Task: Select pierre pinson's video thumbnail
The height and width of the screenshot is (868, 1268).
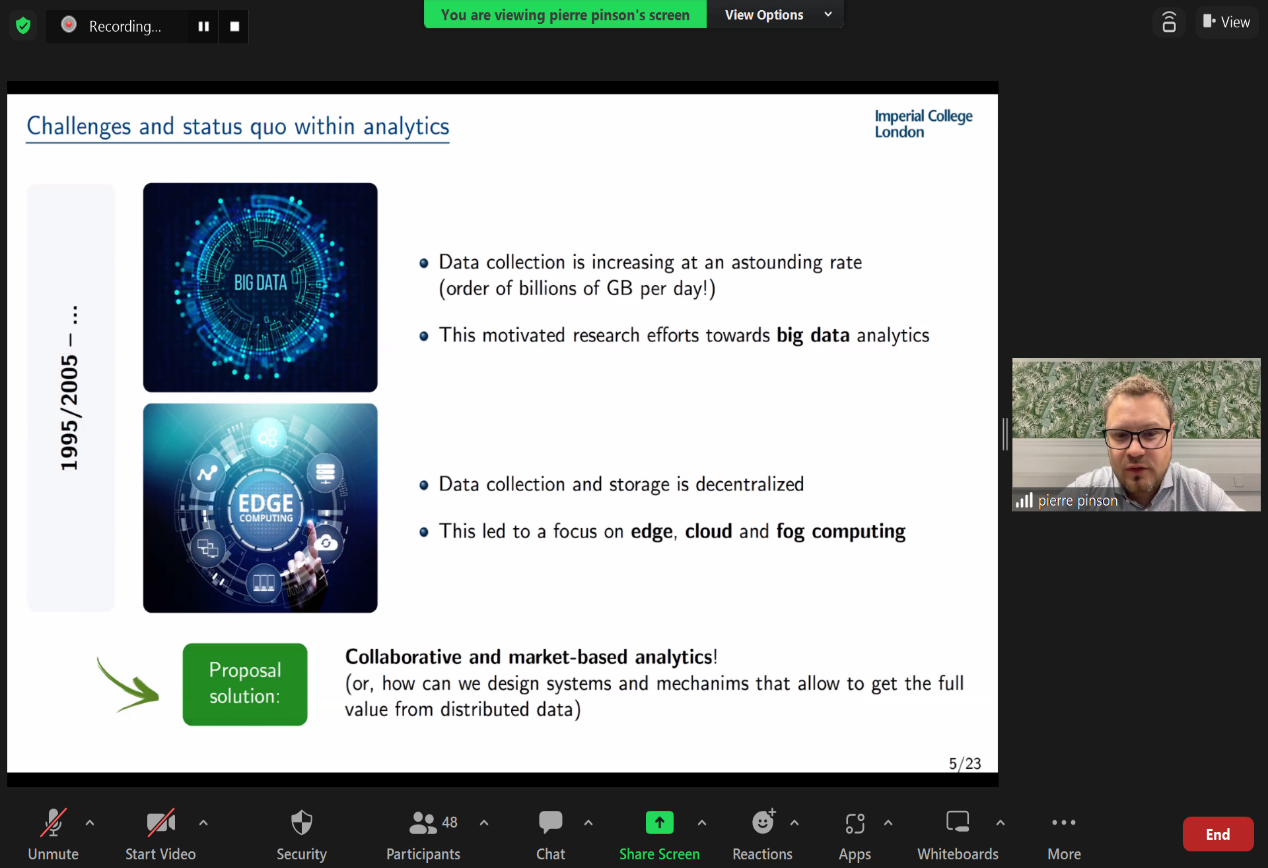Action: pyautogui.click(x=1136, y=435)
